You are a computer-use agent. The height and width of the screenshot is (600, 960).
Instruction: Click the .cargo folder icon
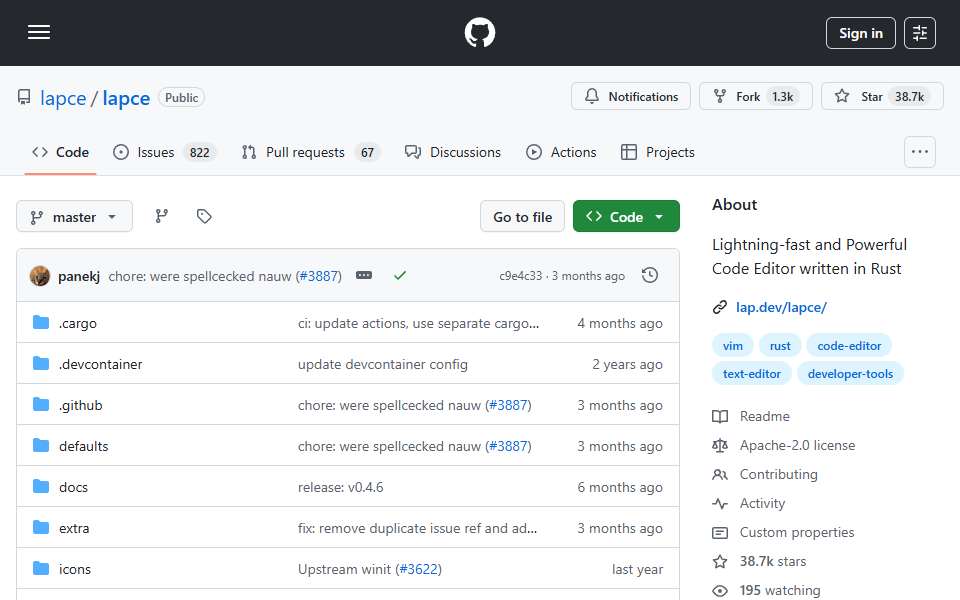click(41, 323)
